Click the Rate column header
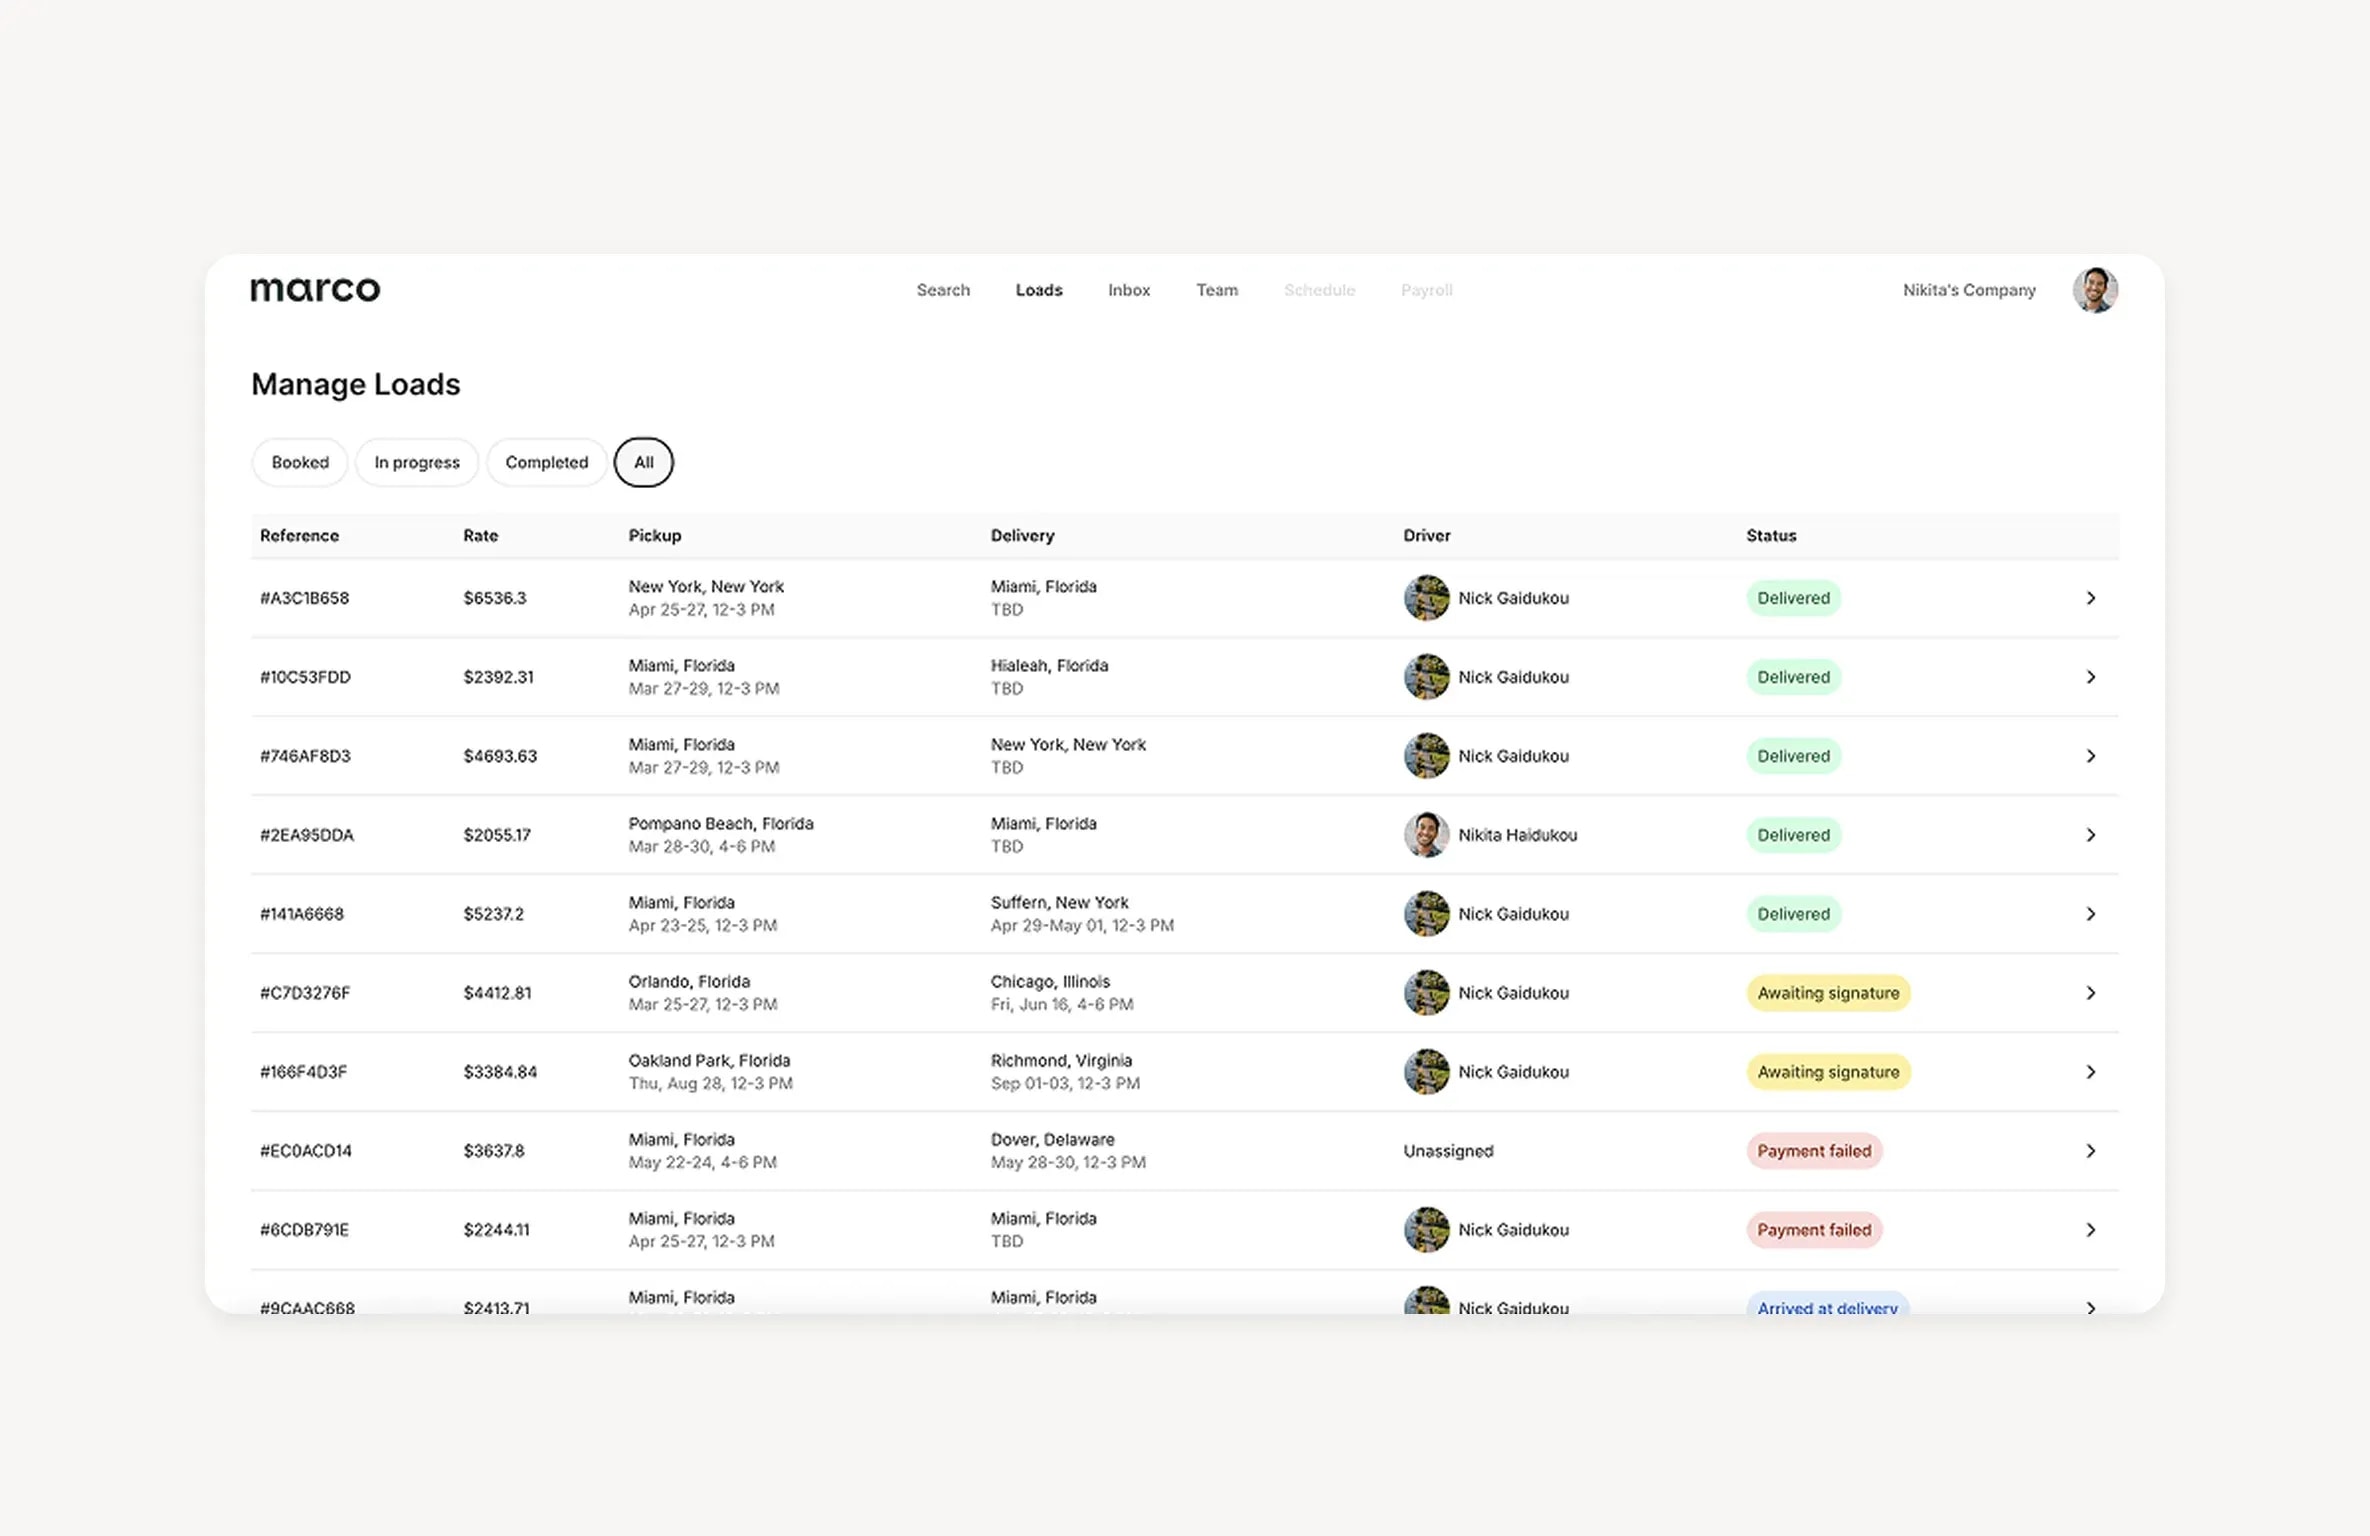The height and width of the screenshot is (1536, 2370). 480,536
